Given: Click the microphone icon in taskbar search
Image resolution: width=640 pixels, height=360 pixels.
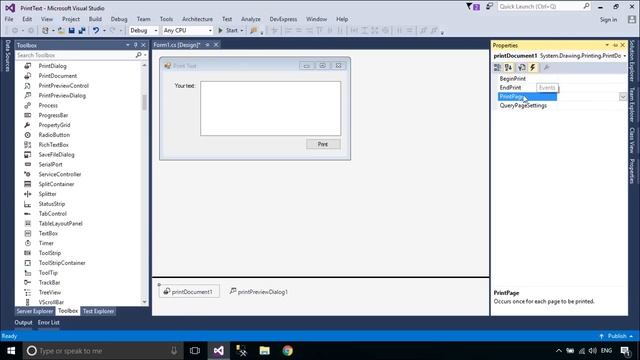Looking at the screenshot, I should tap(174, 351).
